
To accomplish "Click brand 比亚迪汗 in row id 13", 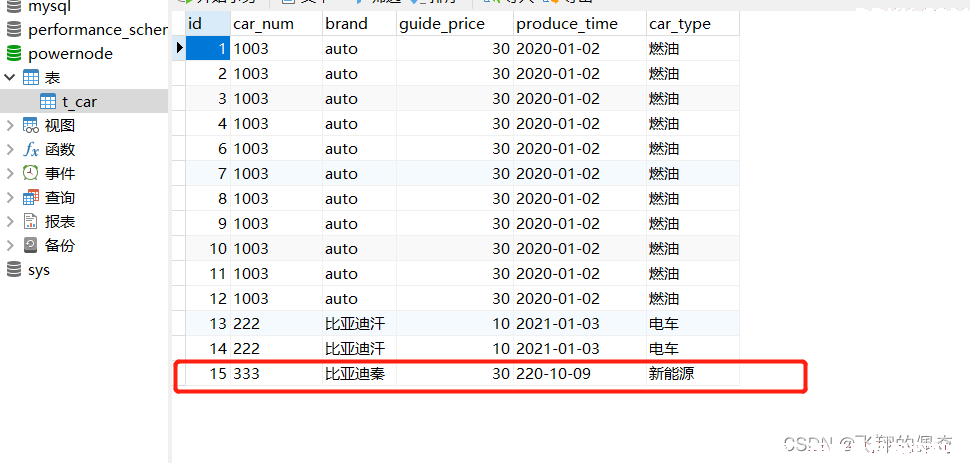I will (x=359, y=323).
